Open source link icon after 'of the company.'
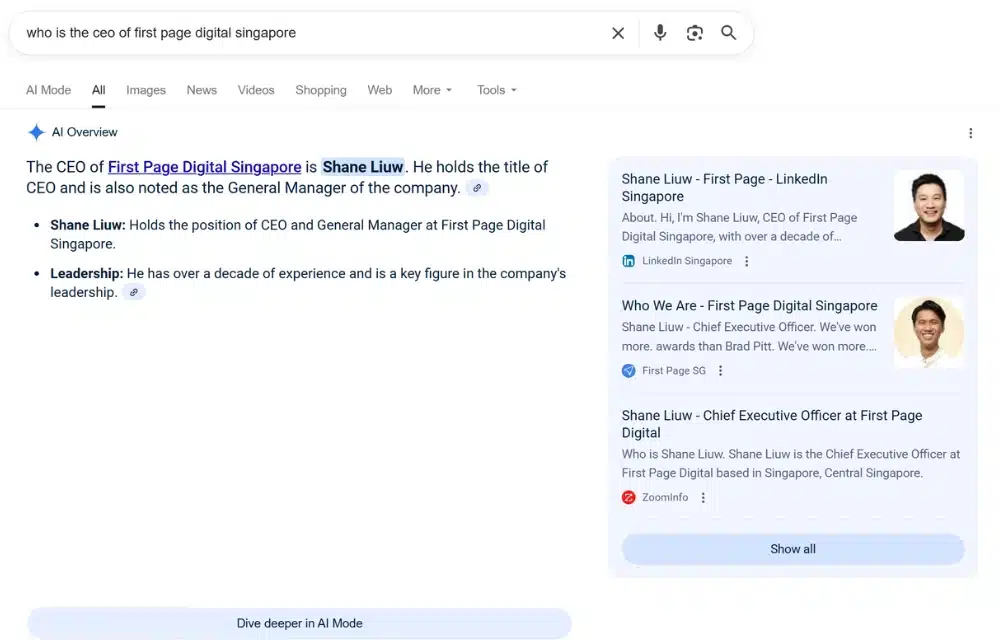This screenshot has width=1000, height=640. [477, 188]
